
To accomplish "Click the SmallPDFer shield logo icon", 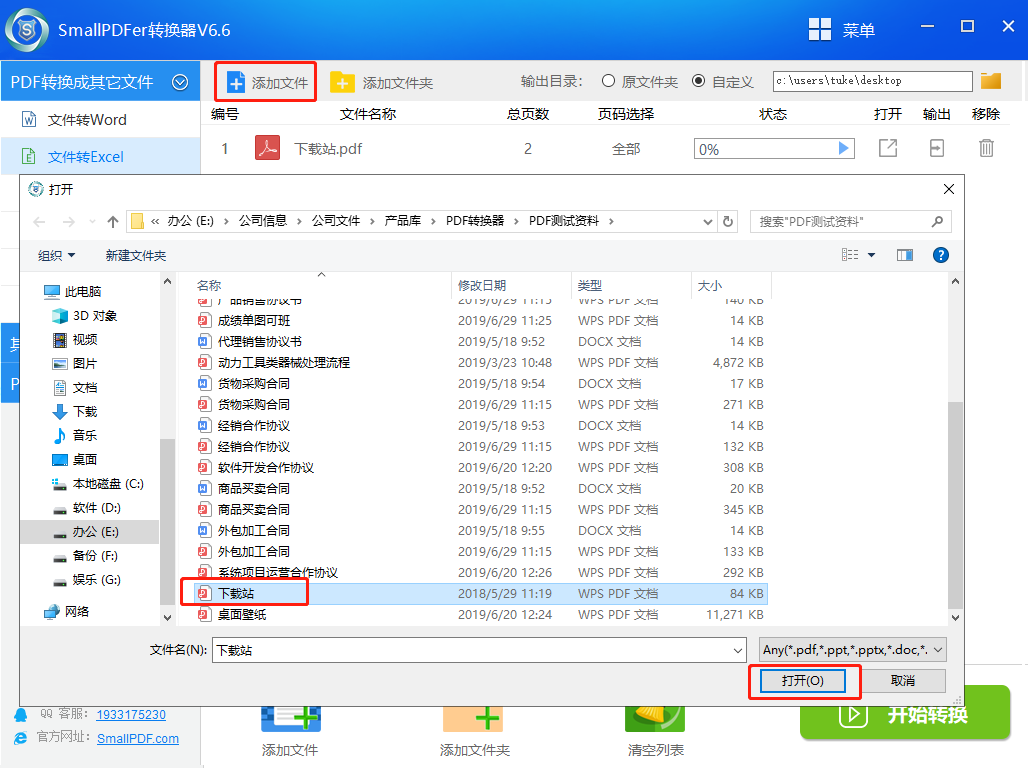I will tap(27, 30).
